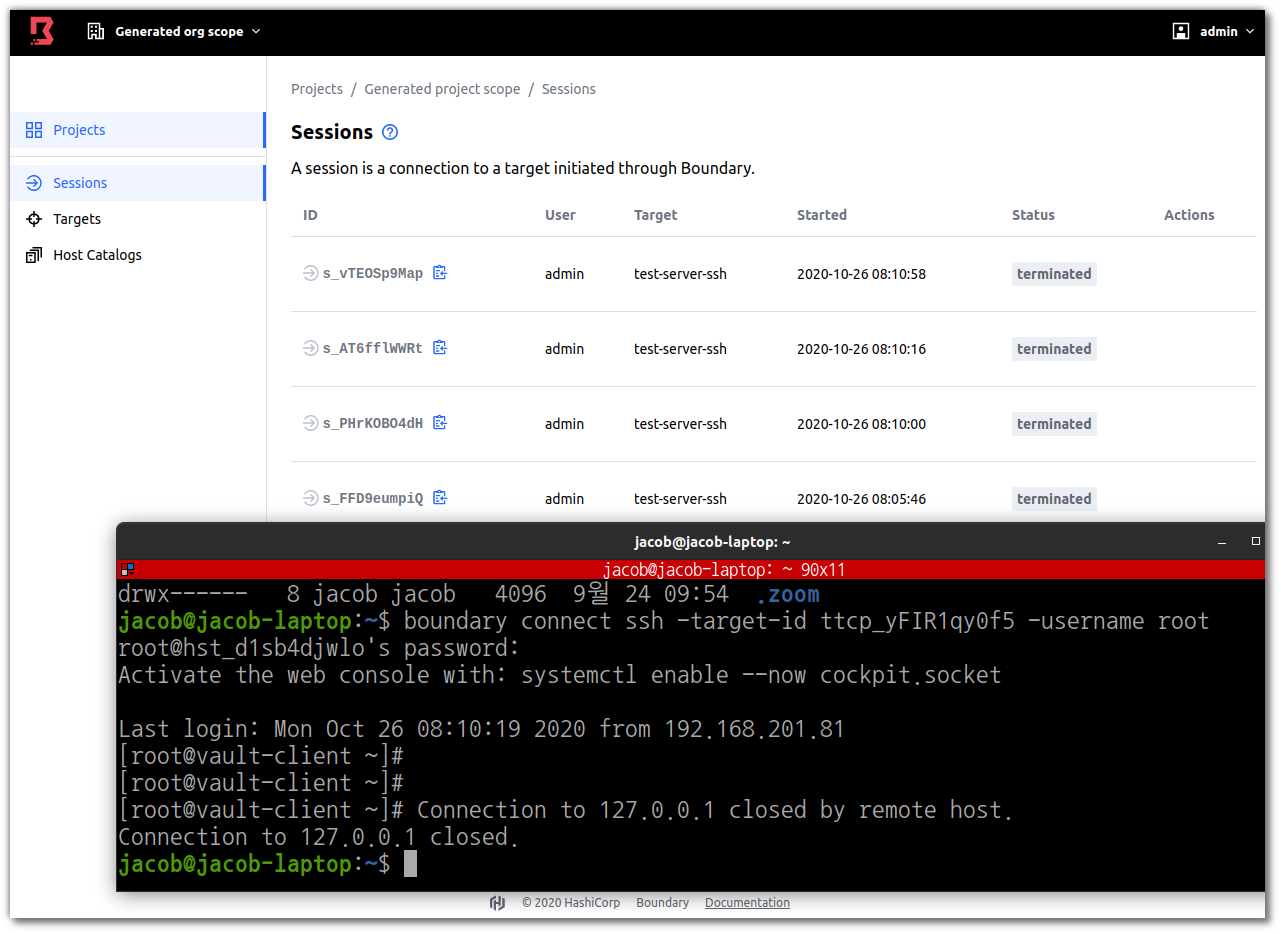
Task: Open the admin user menu
Action: point(1213,31)
